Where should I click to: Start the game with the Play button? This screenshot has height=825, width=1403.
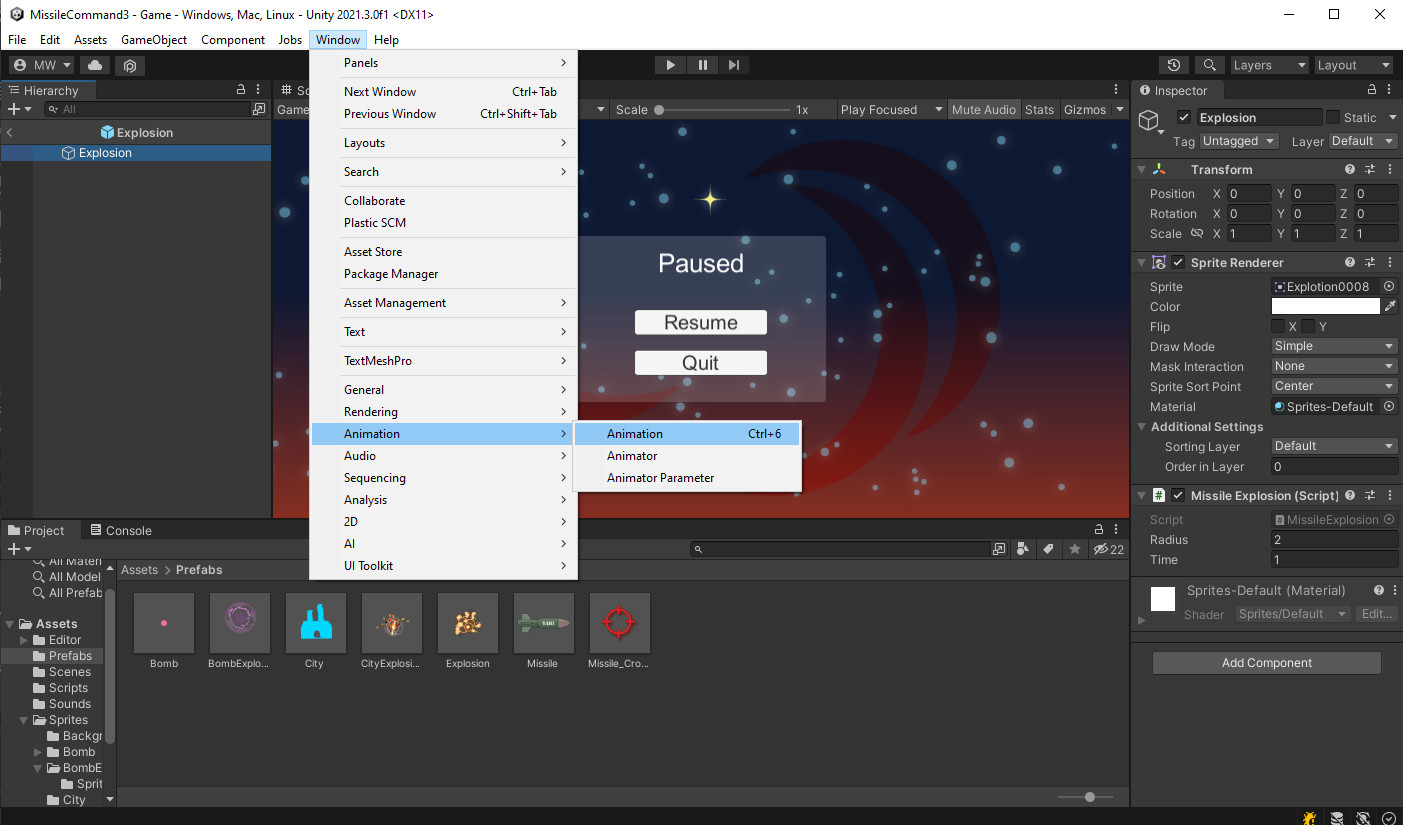670,64
